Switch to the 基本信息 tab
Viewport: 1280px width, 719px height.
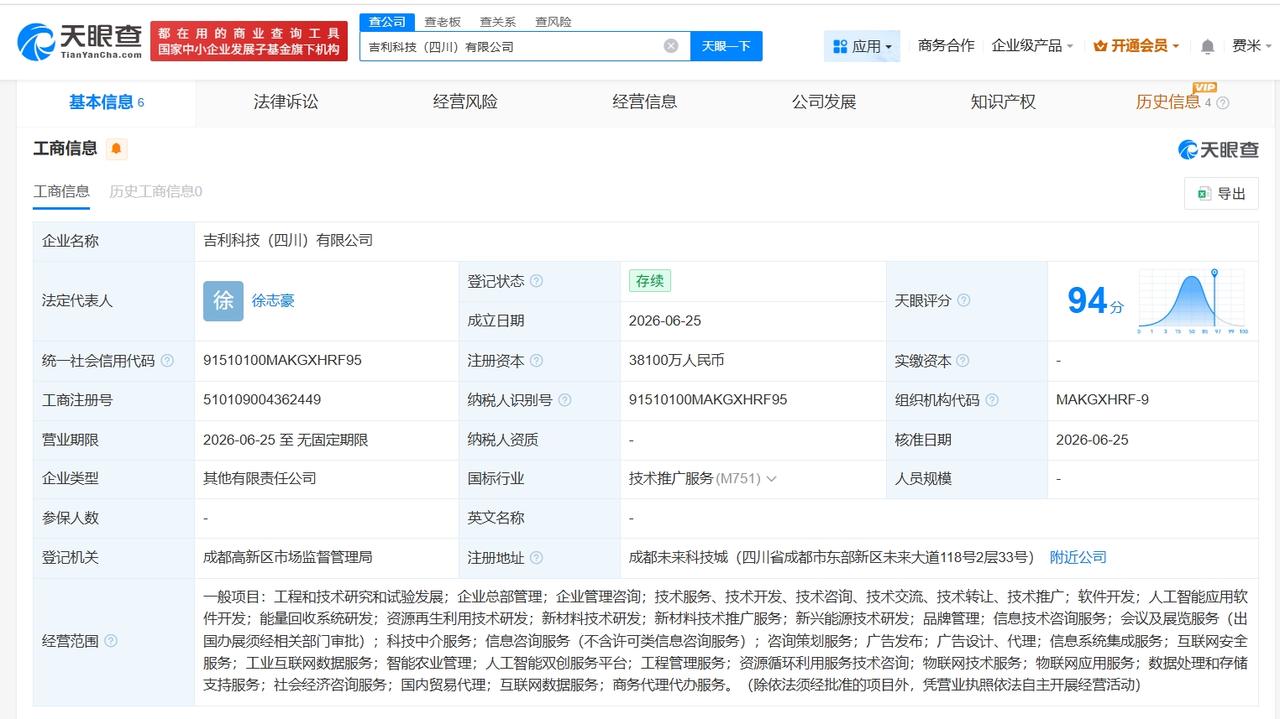(x=106, y=102)
